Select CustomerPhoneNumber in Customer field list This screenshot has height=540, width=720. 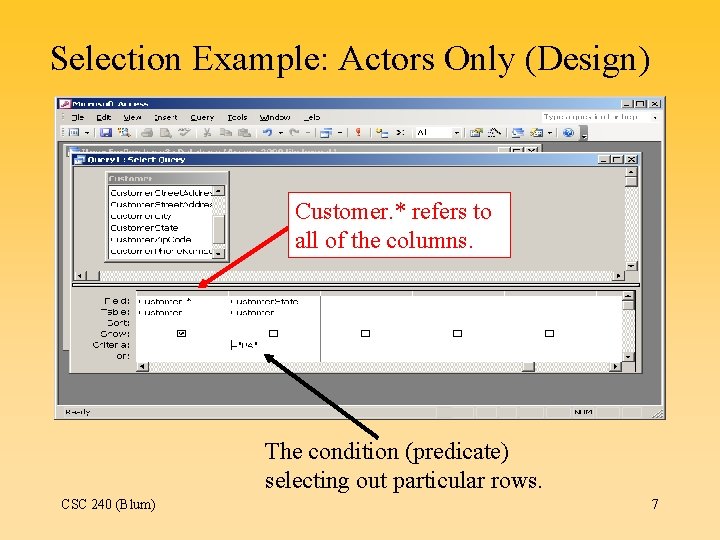click(161, 251)
